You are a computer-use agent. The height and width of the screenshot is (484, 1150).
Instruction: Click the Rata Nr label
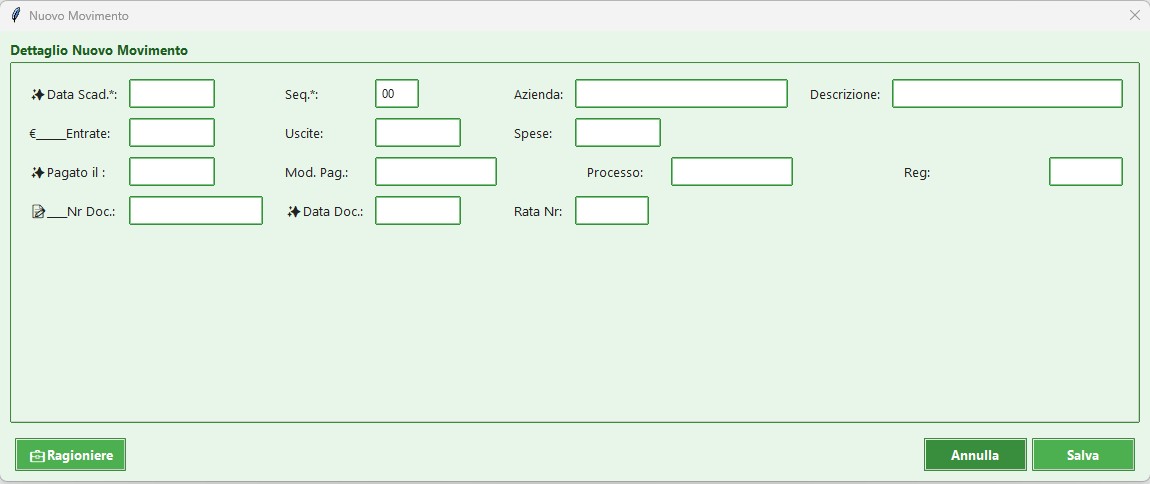click(x=538, y=212)
